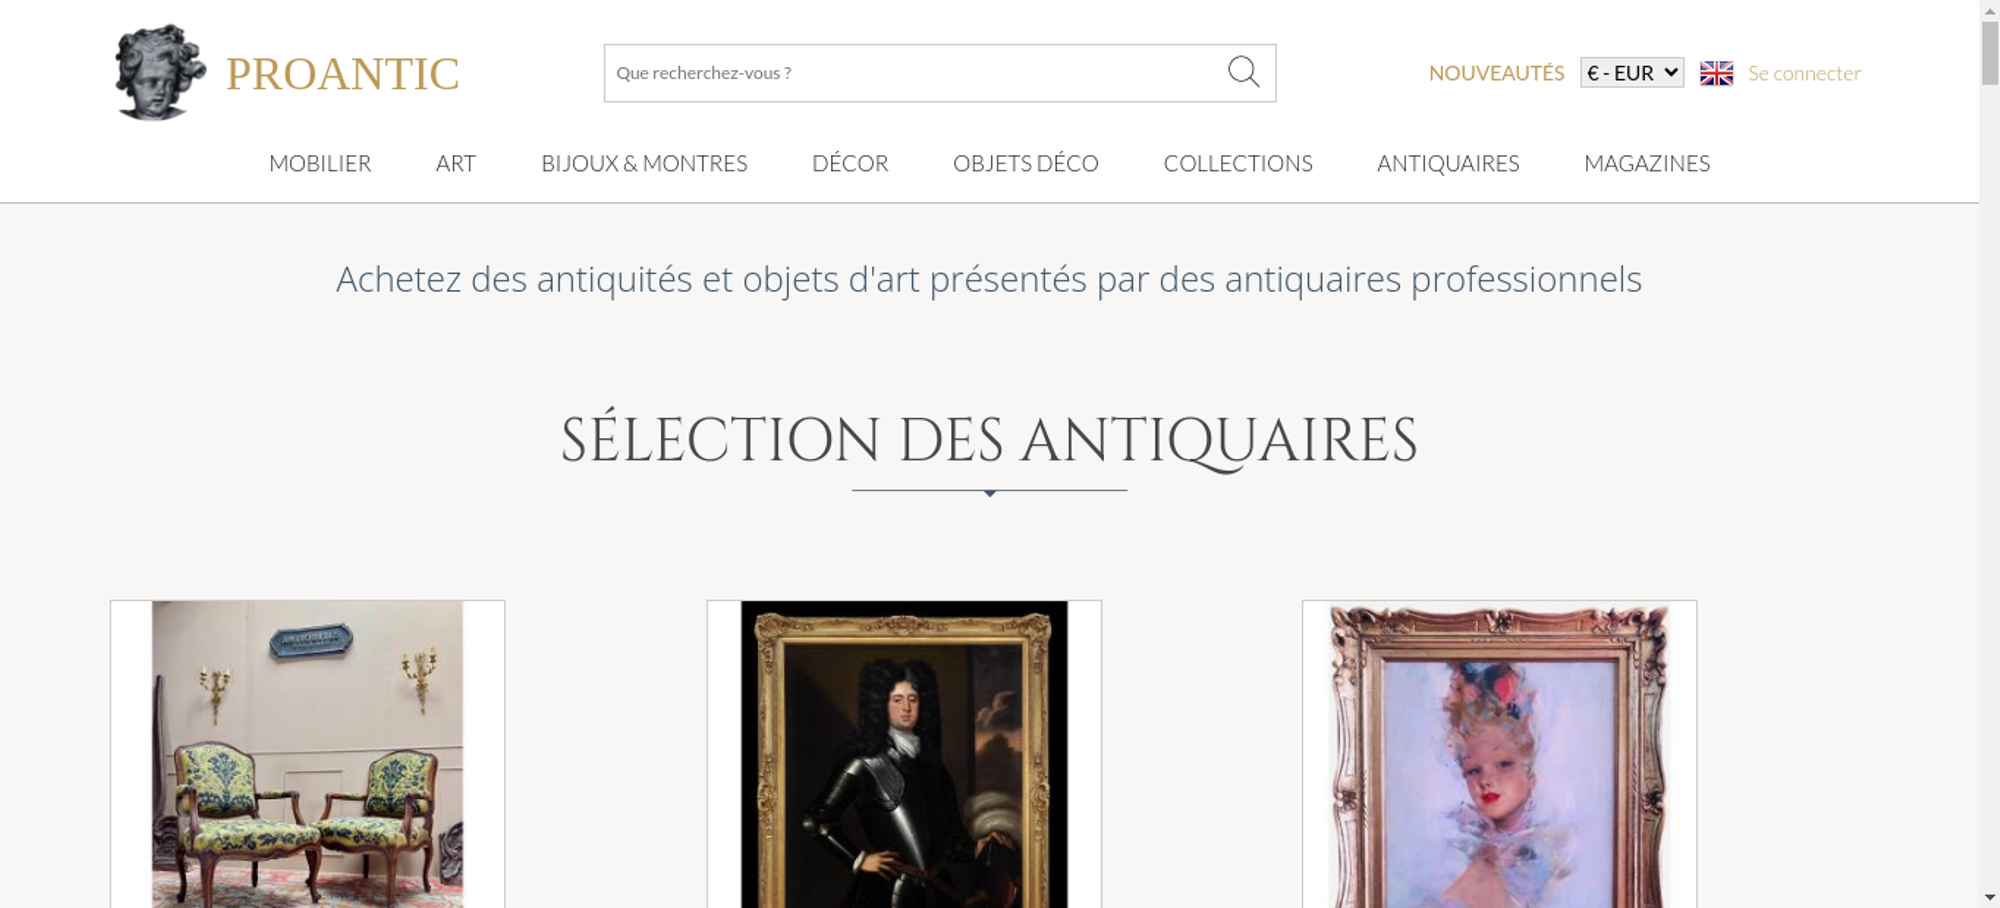The height and width of the screenshot is (908, 2000).
Task: Click the magnifying glass search icon
Action: point(1243,72)
